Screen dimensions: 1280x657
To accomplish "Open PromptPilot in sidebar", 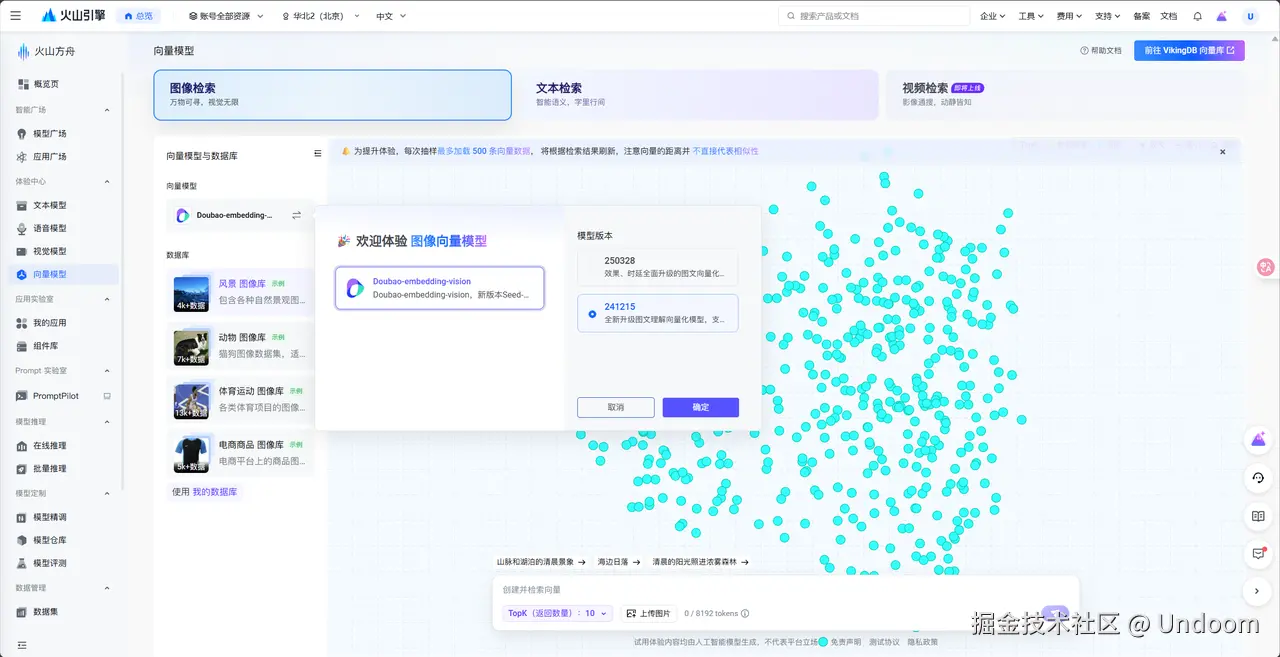I will [x=61, y=396].
